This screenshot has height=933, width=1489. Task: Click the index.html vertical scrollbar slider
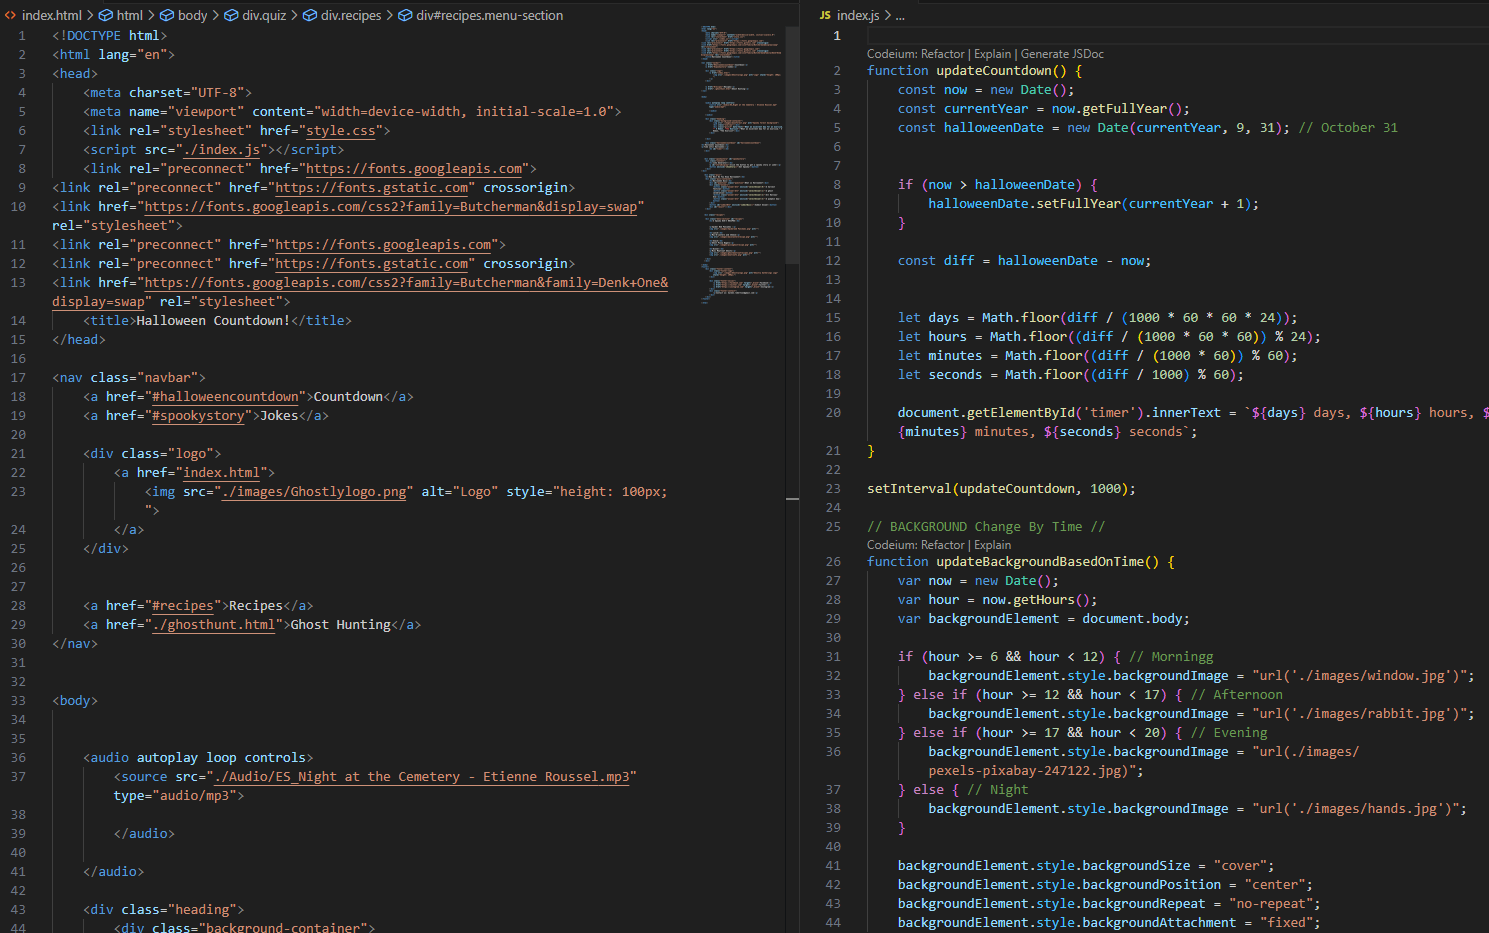[x=792, y=145]
